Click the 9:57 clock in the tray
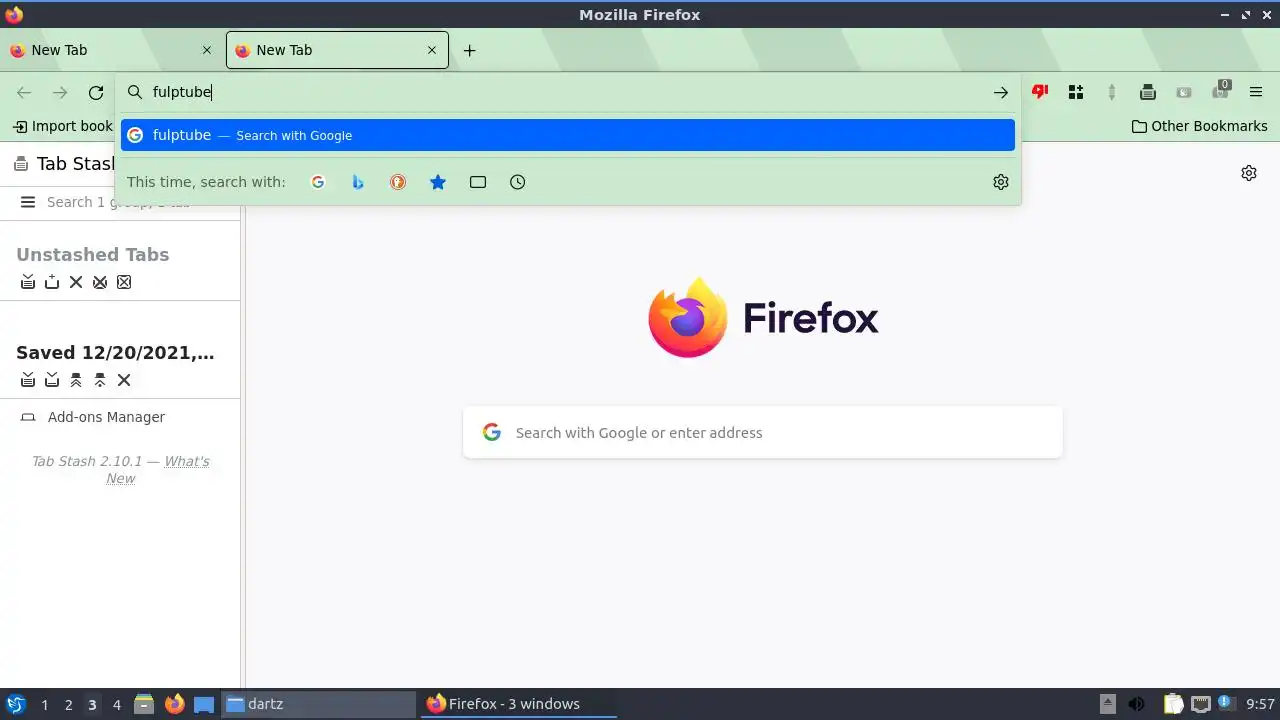The height and width of the screenshot is (720, 1280). 1260,704
